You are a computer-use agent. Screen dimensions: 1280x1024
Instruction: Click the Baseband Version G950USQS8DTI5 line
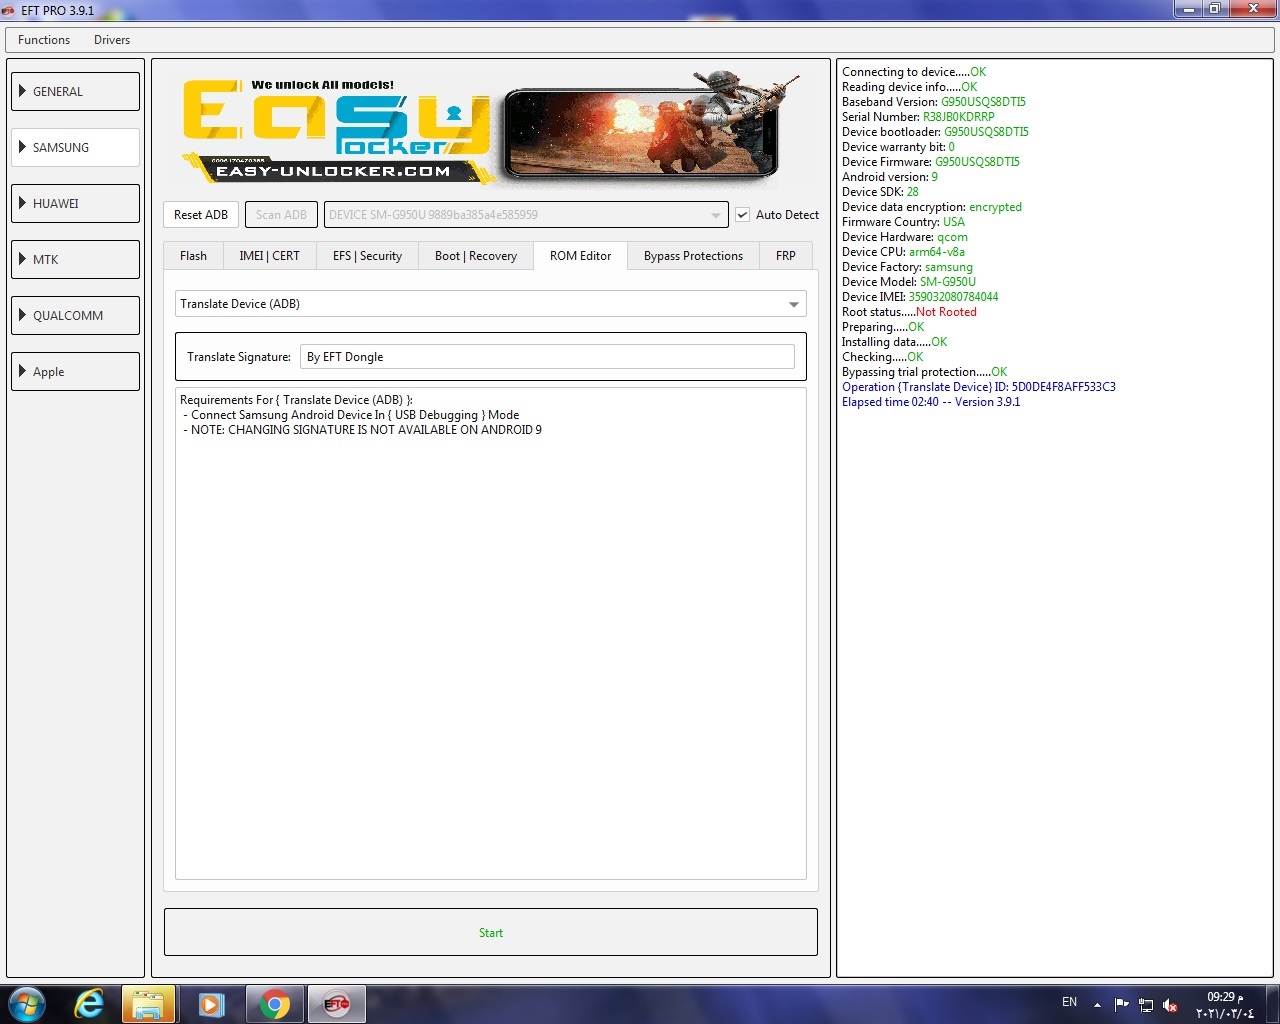coord(934,102)
